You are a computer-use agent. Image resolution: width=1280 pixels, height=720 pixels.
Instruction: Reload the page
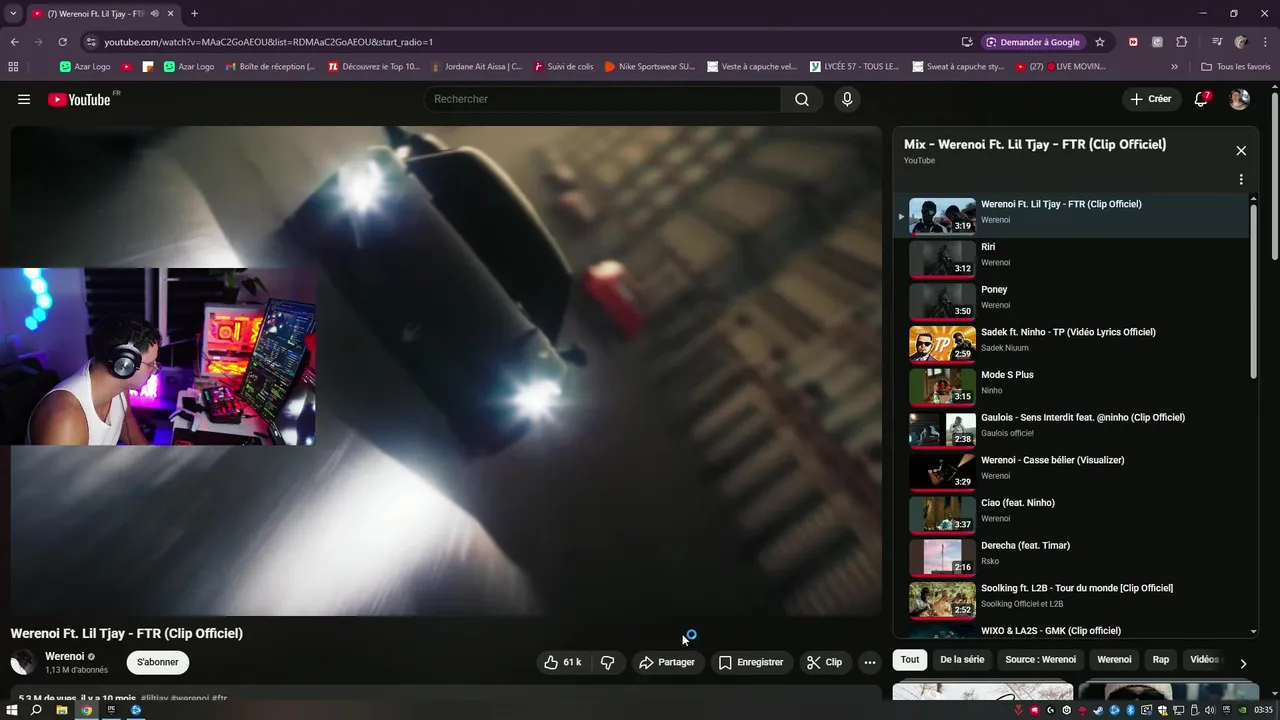[62, 42]
